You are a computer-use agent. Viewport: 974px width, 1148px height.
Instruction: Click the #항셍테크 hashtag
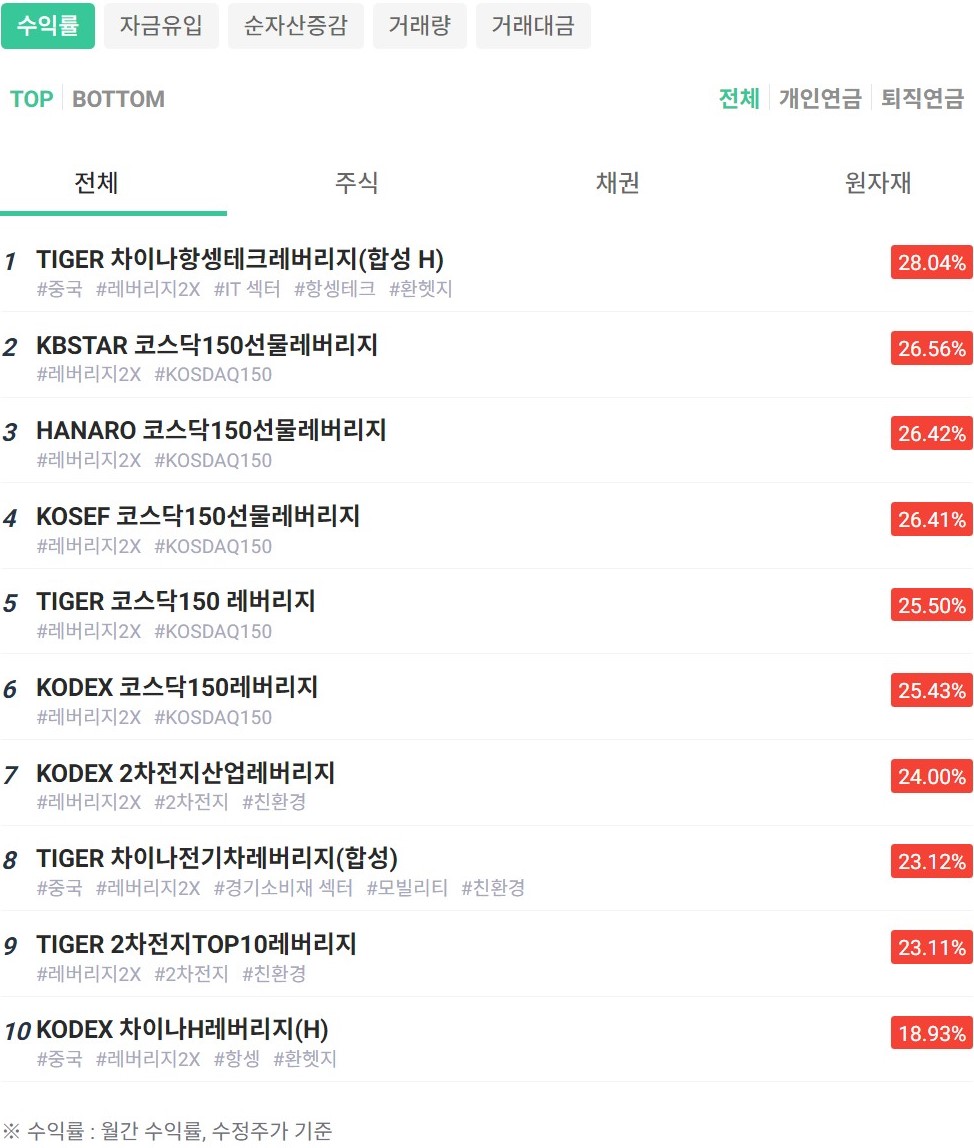coord(335,289)
